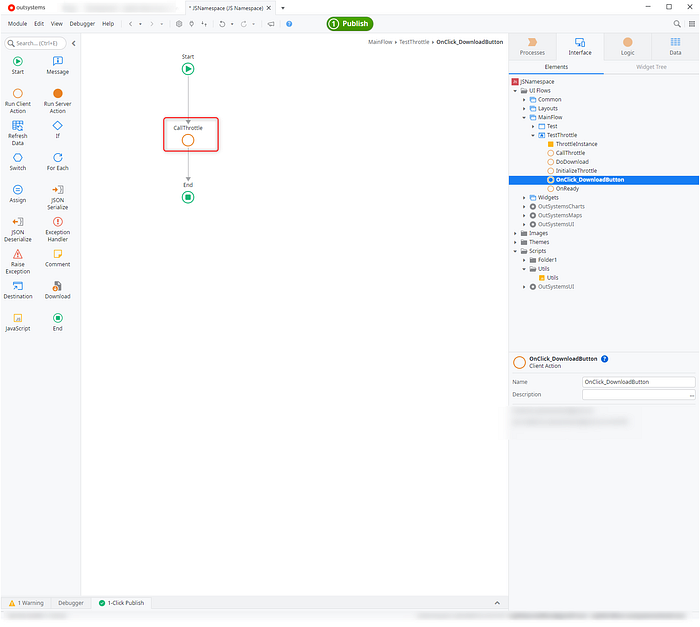The image size is (700, 627).
Task: Expand the Widgets folder in tree
Action: pos(524,198)
